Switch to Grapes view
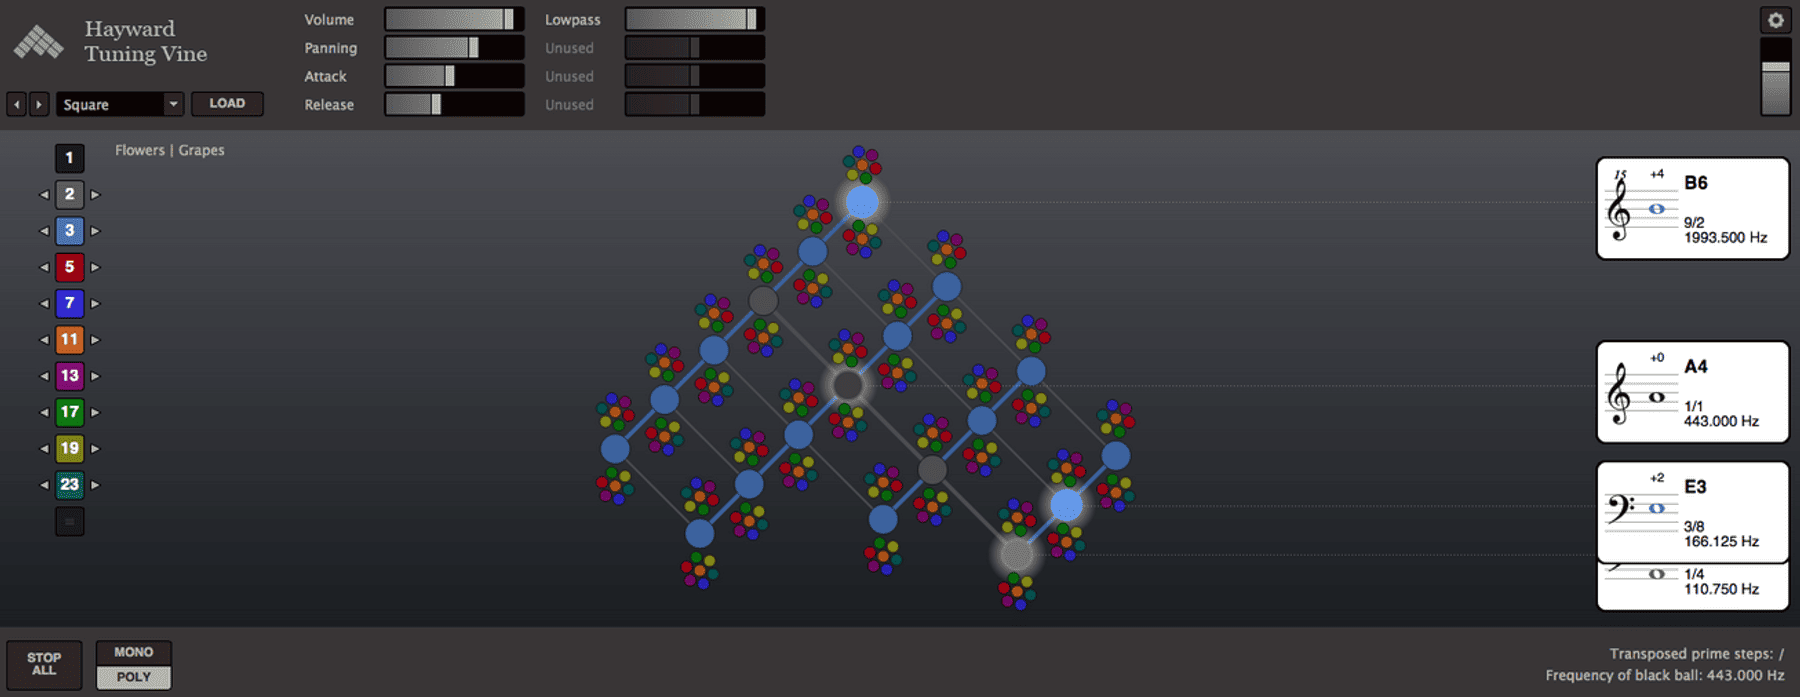1800x697 pixels. click(201, 150)
